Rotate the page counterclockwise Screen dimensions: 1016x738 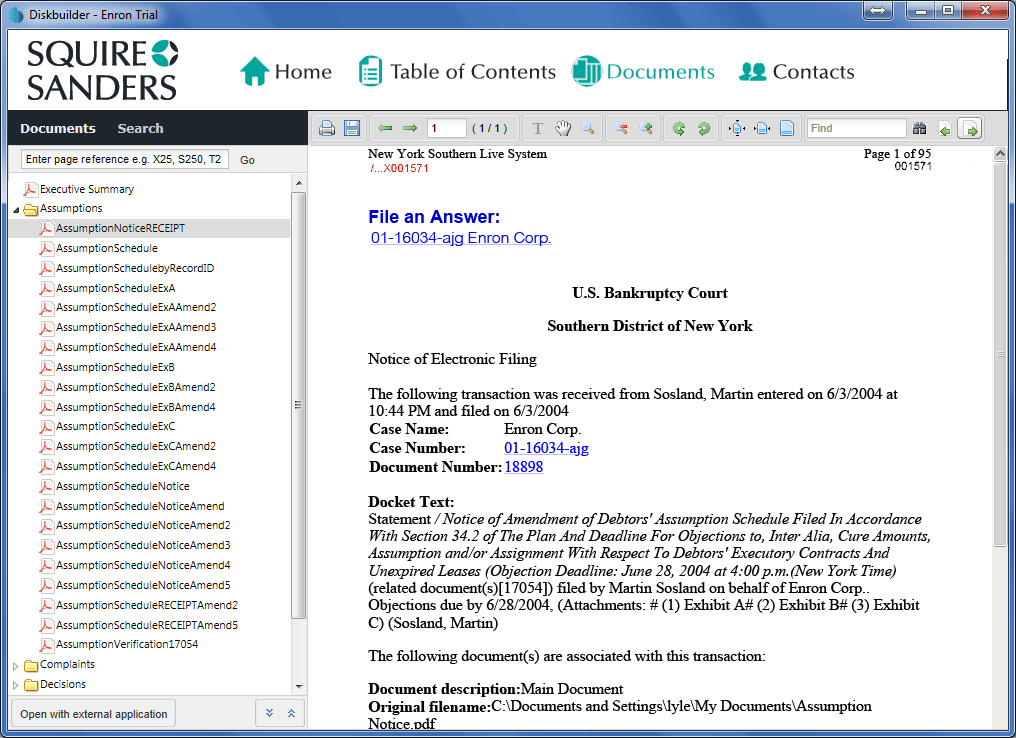pos(678,128)
